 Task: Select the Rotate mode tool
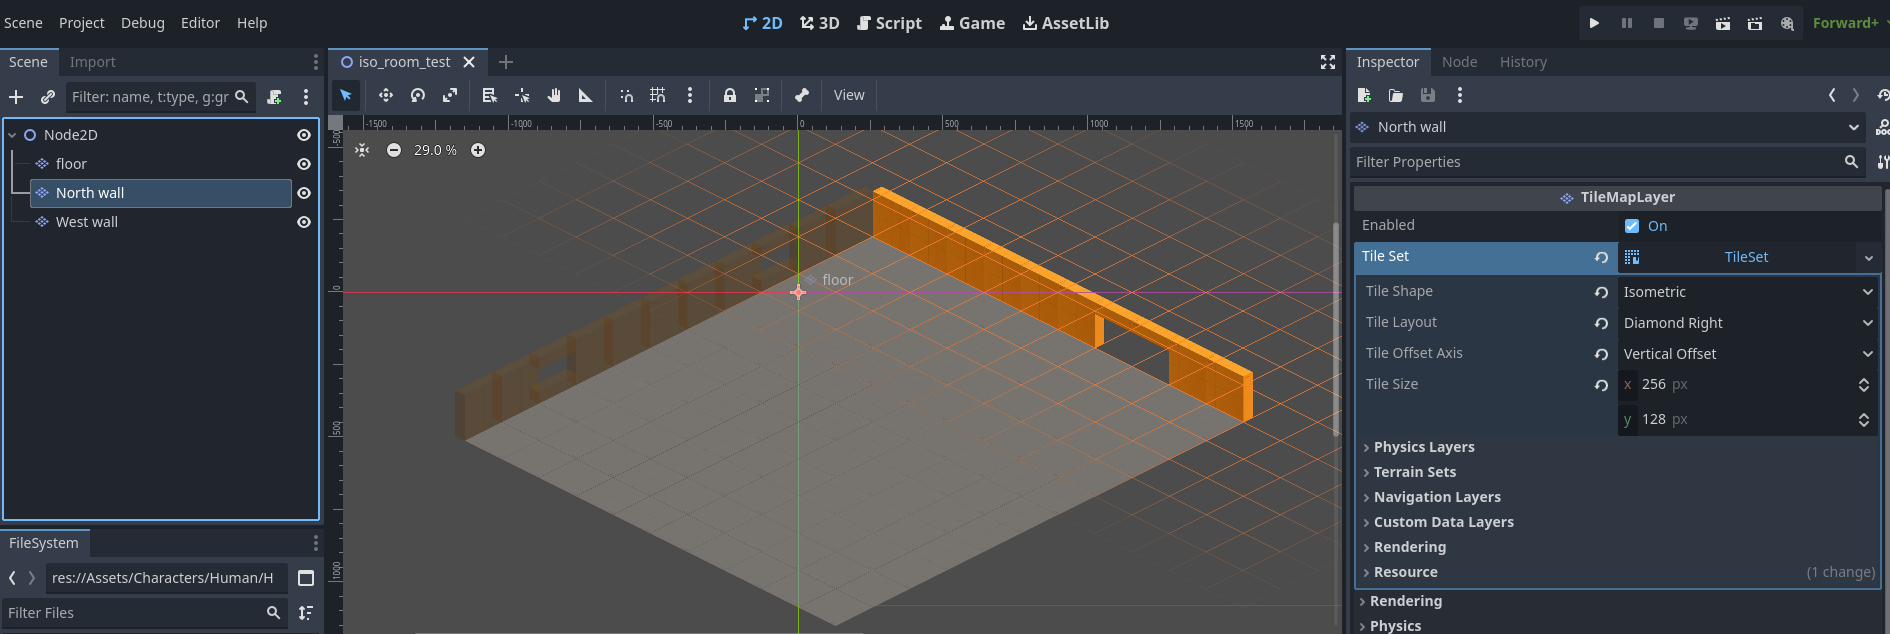[418, 95]
